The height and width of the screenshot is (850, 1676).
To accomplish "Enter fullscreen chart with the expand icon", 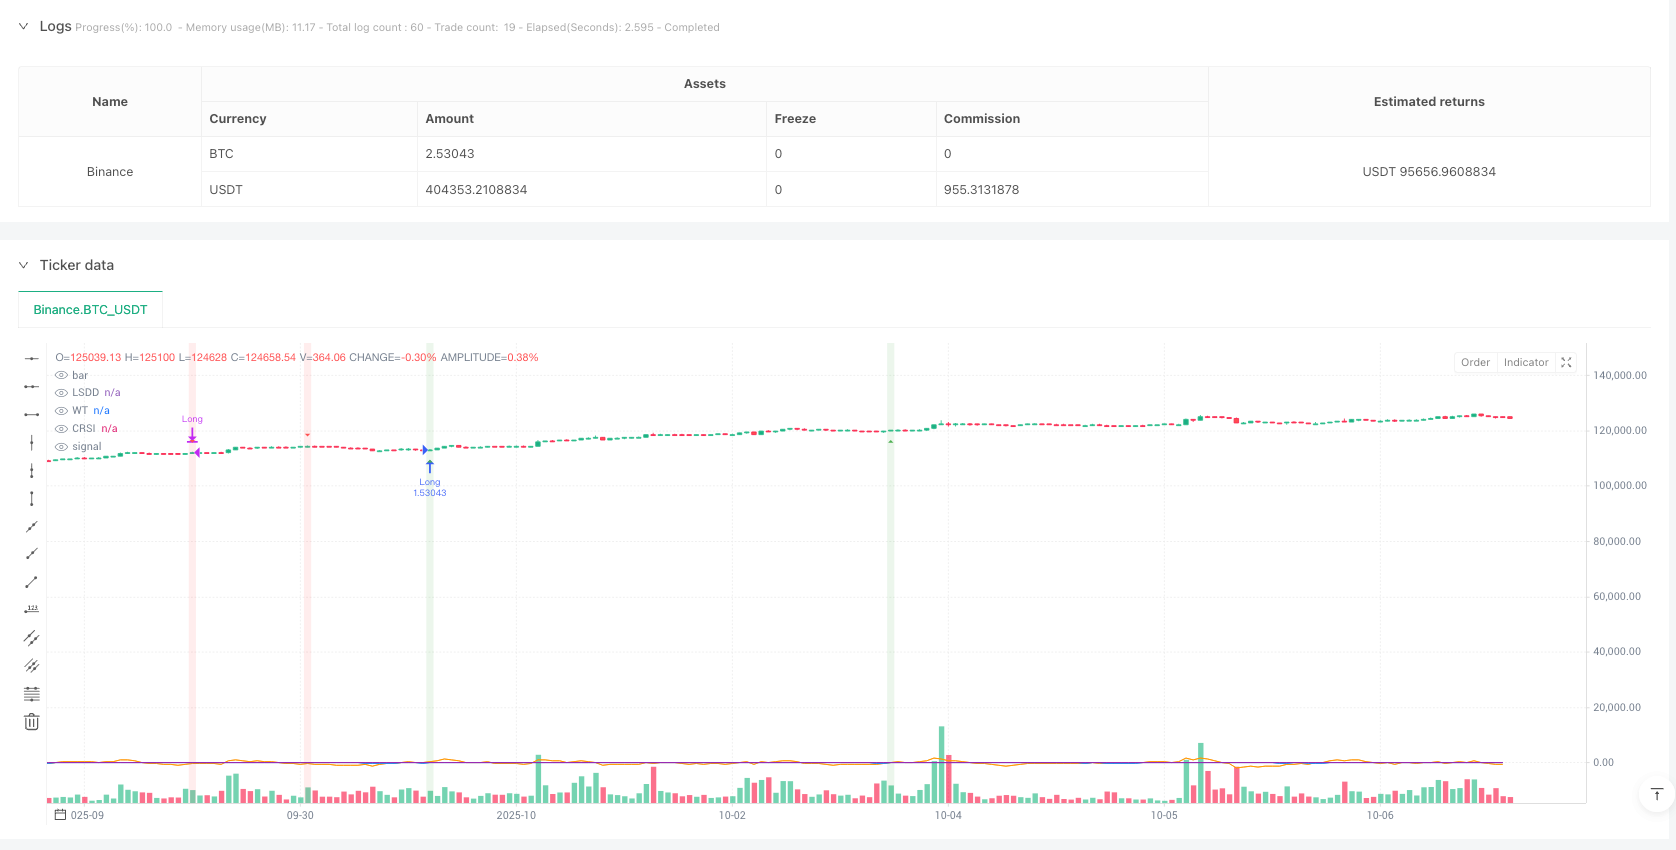I will (x=1567, y=363).
